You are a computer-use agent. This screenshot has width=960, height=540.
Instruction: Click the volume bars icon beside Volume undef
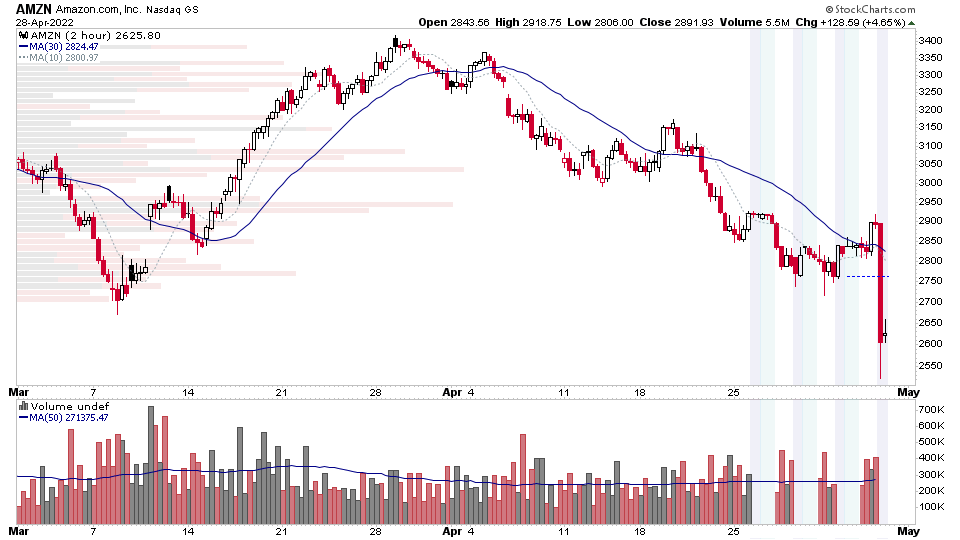pos(23,406)
